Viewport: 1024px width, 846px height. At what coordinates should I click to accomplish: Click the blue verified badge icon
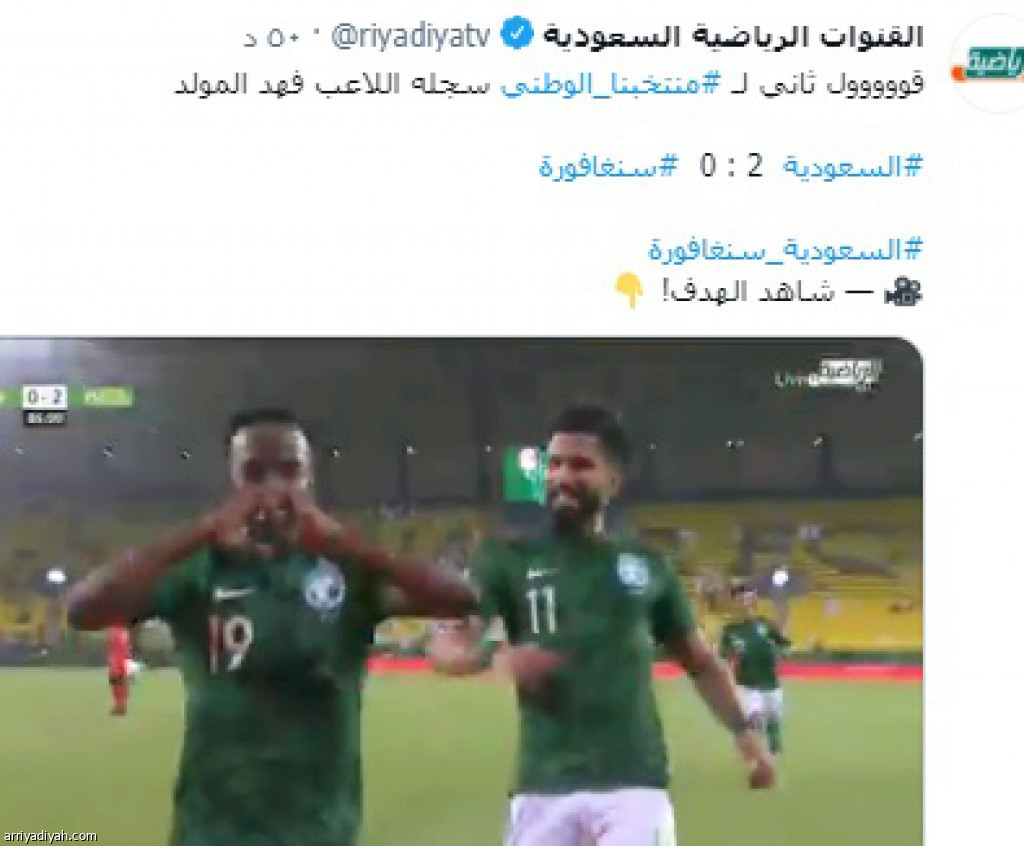click(x=517, y=35)
